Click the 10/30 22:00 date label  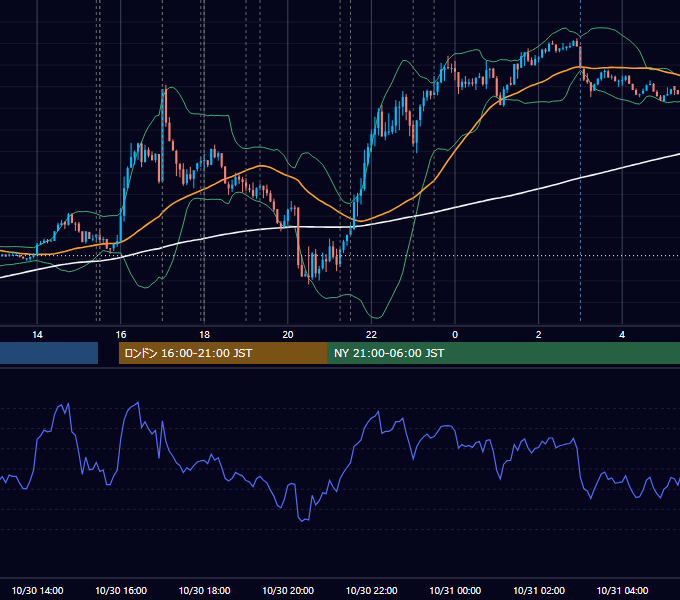371,590
